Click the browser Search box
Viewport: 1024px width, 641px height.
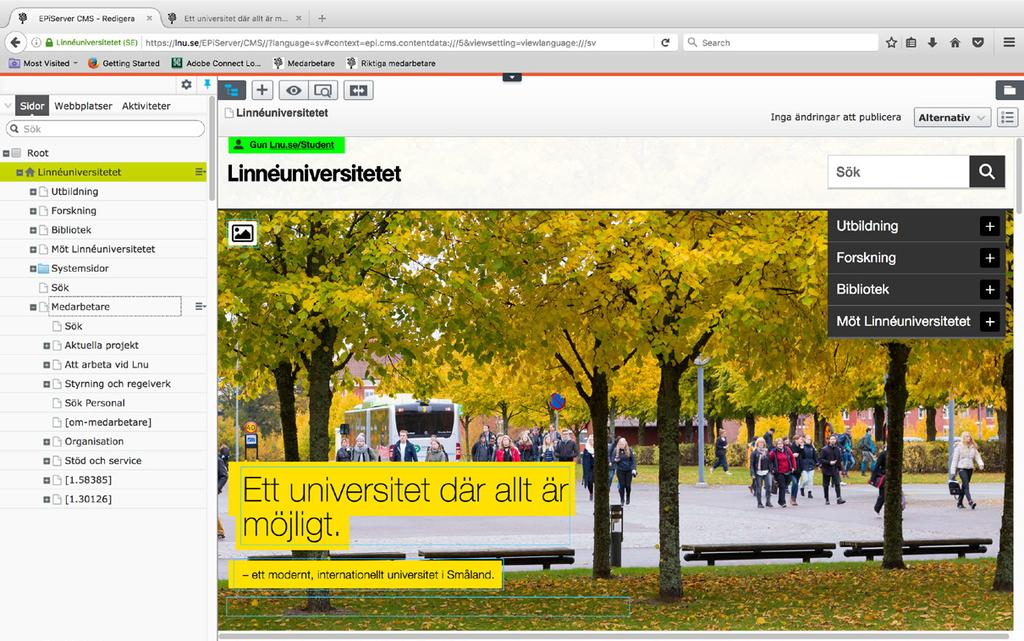pos(780,42)
